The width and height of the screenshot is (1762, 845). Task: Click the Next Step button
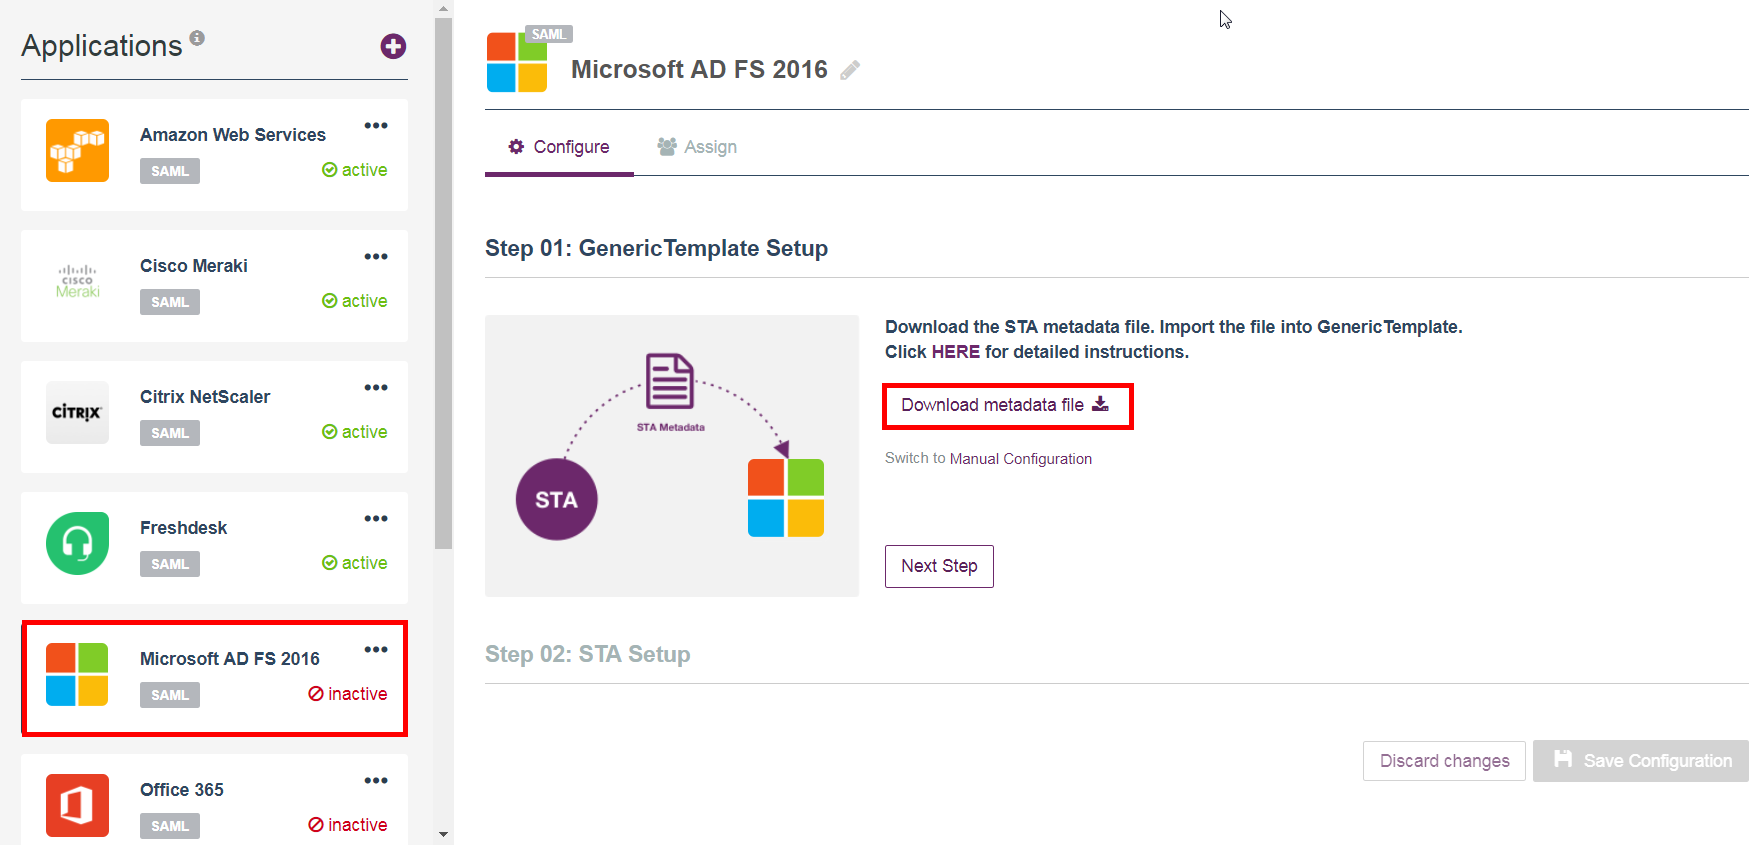[938, 566]
